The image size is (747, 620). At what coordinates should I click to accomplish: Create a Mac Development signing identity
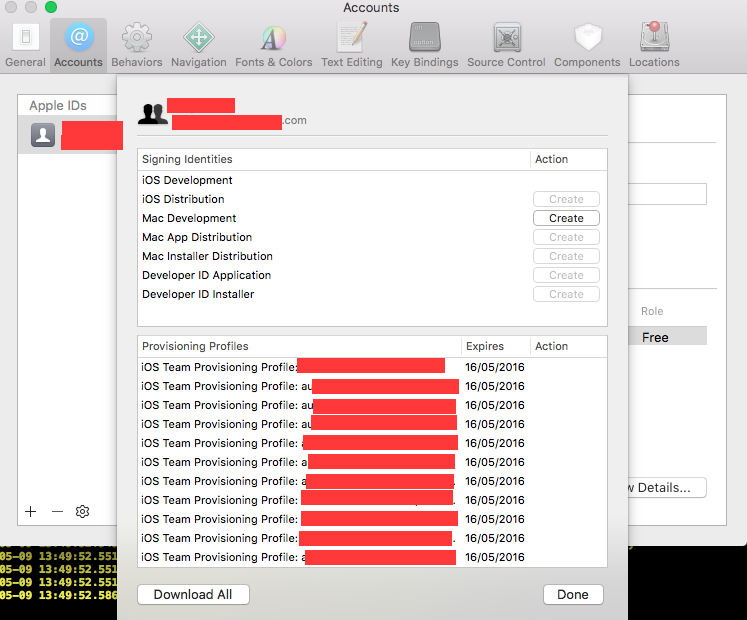point(566,218)
